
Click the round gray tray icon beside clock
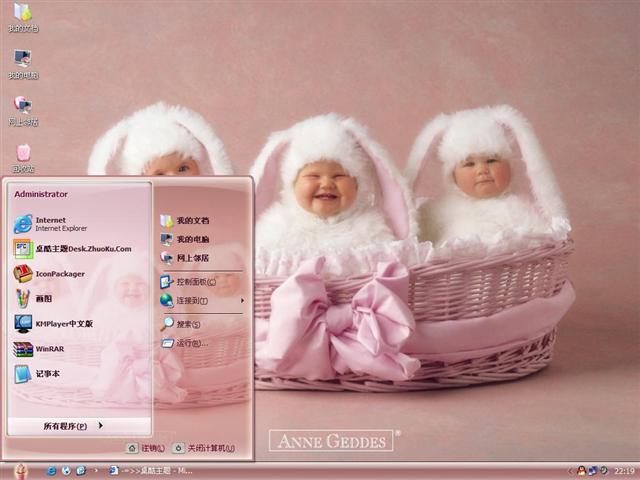(x=604, y=471)
